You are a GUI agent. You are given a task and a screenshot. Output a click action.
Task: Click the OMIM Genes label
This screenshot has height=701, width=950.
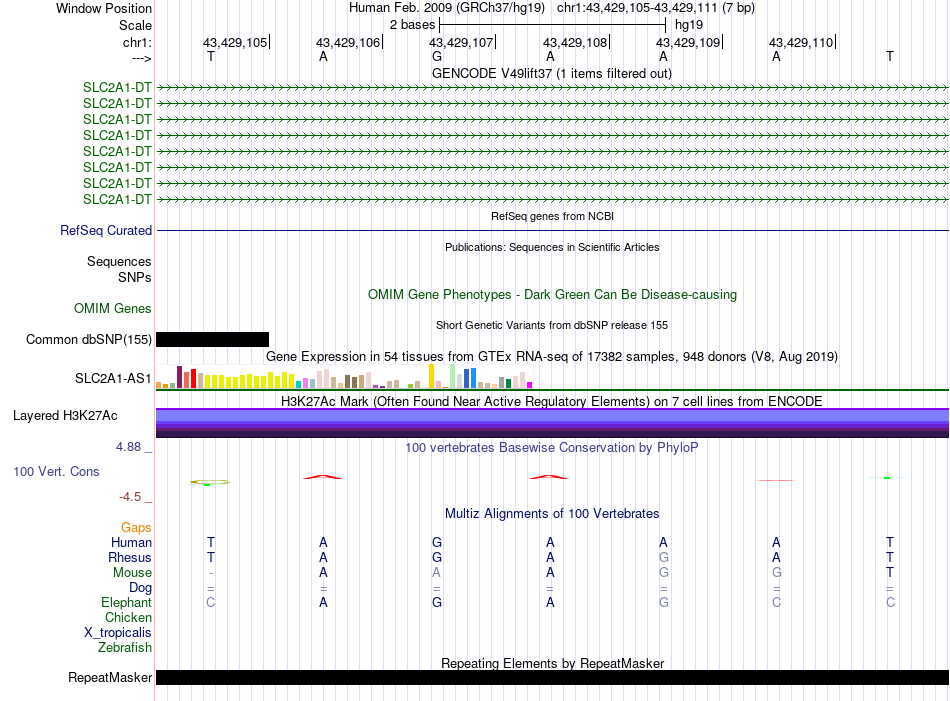(112, 308)
